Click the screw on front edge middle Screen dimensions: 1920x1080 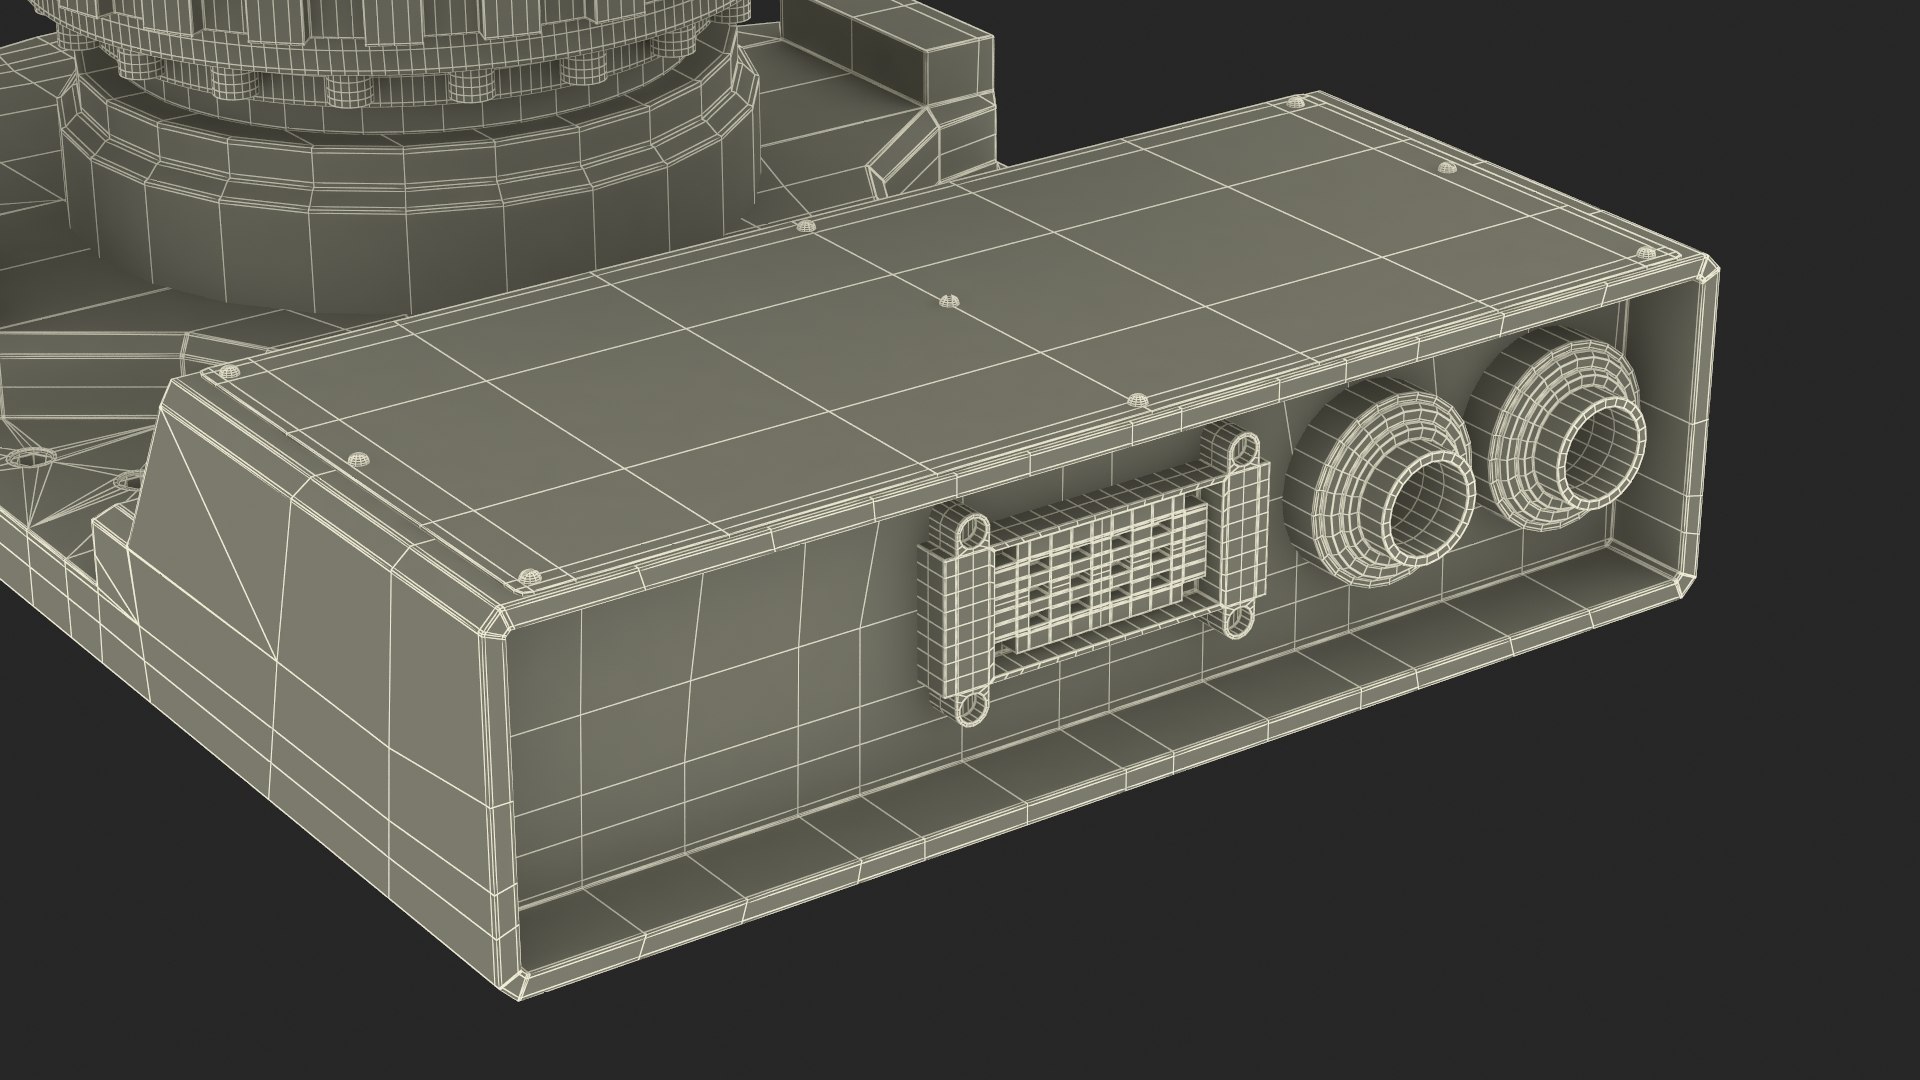[1136, 399]
